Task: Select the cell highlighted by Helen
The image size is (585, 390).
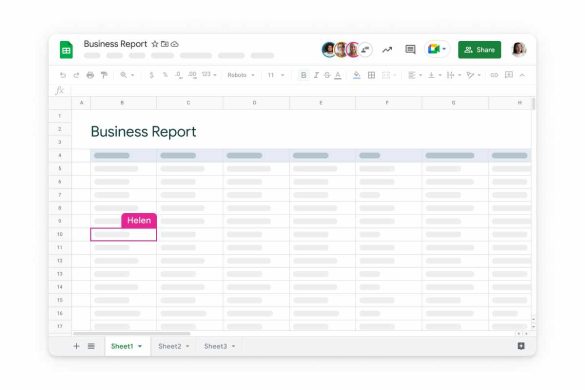Action: coord(123,234)
